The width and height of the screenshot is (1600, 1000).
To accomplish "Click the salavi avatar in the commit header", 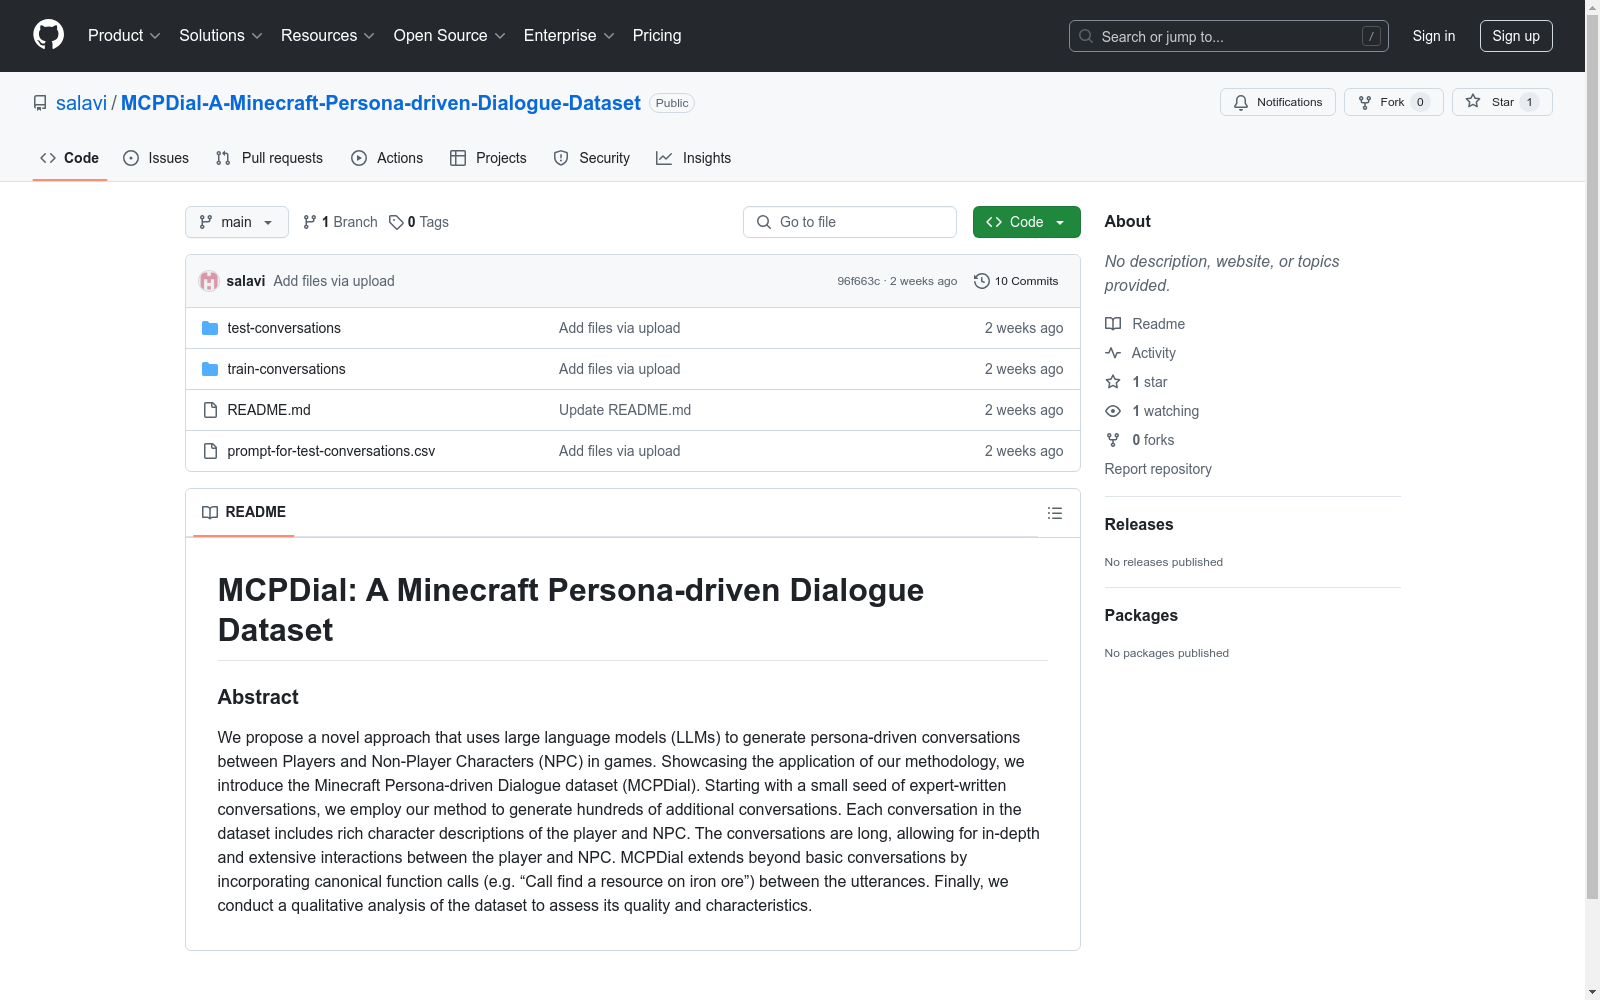I will [x=209, y=281].
